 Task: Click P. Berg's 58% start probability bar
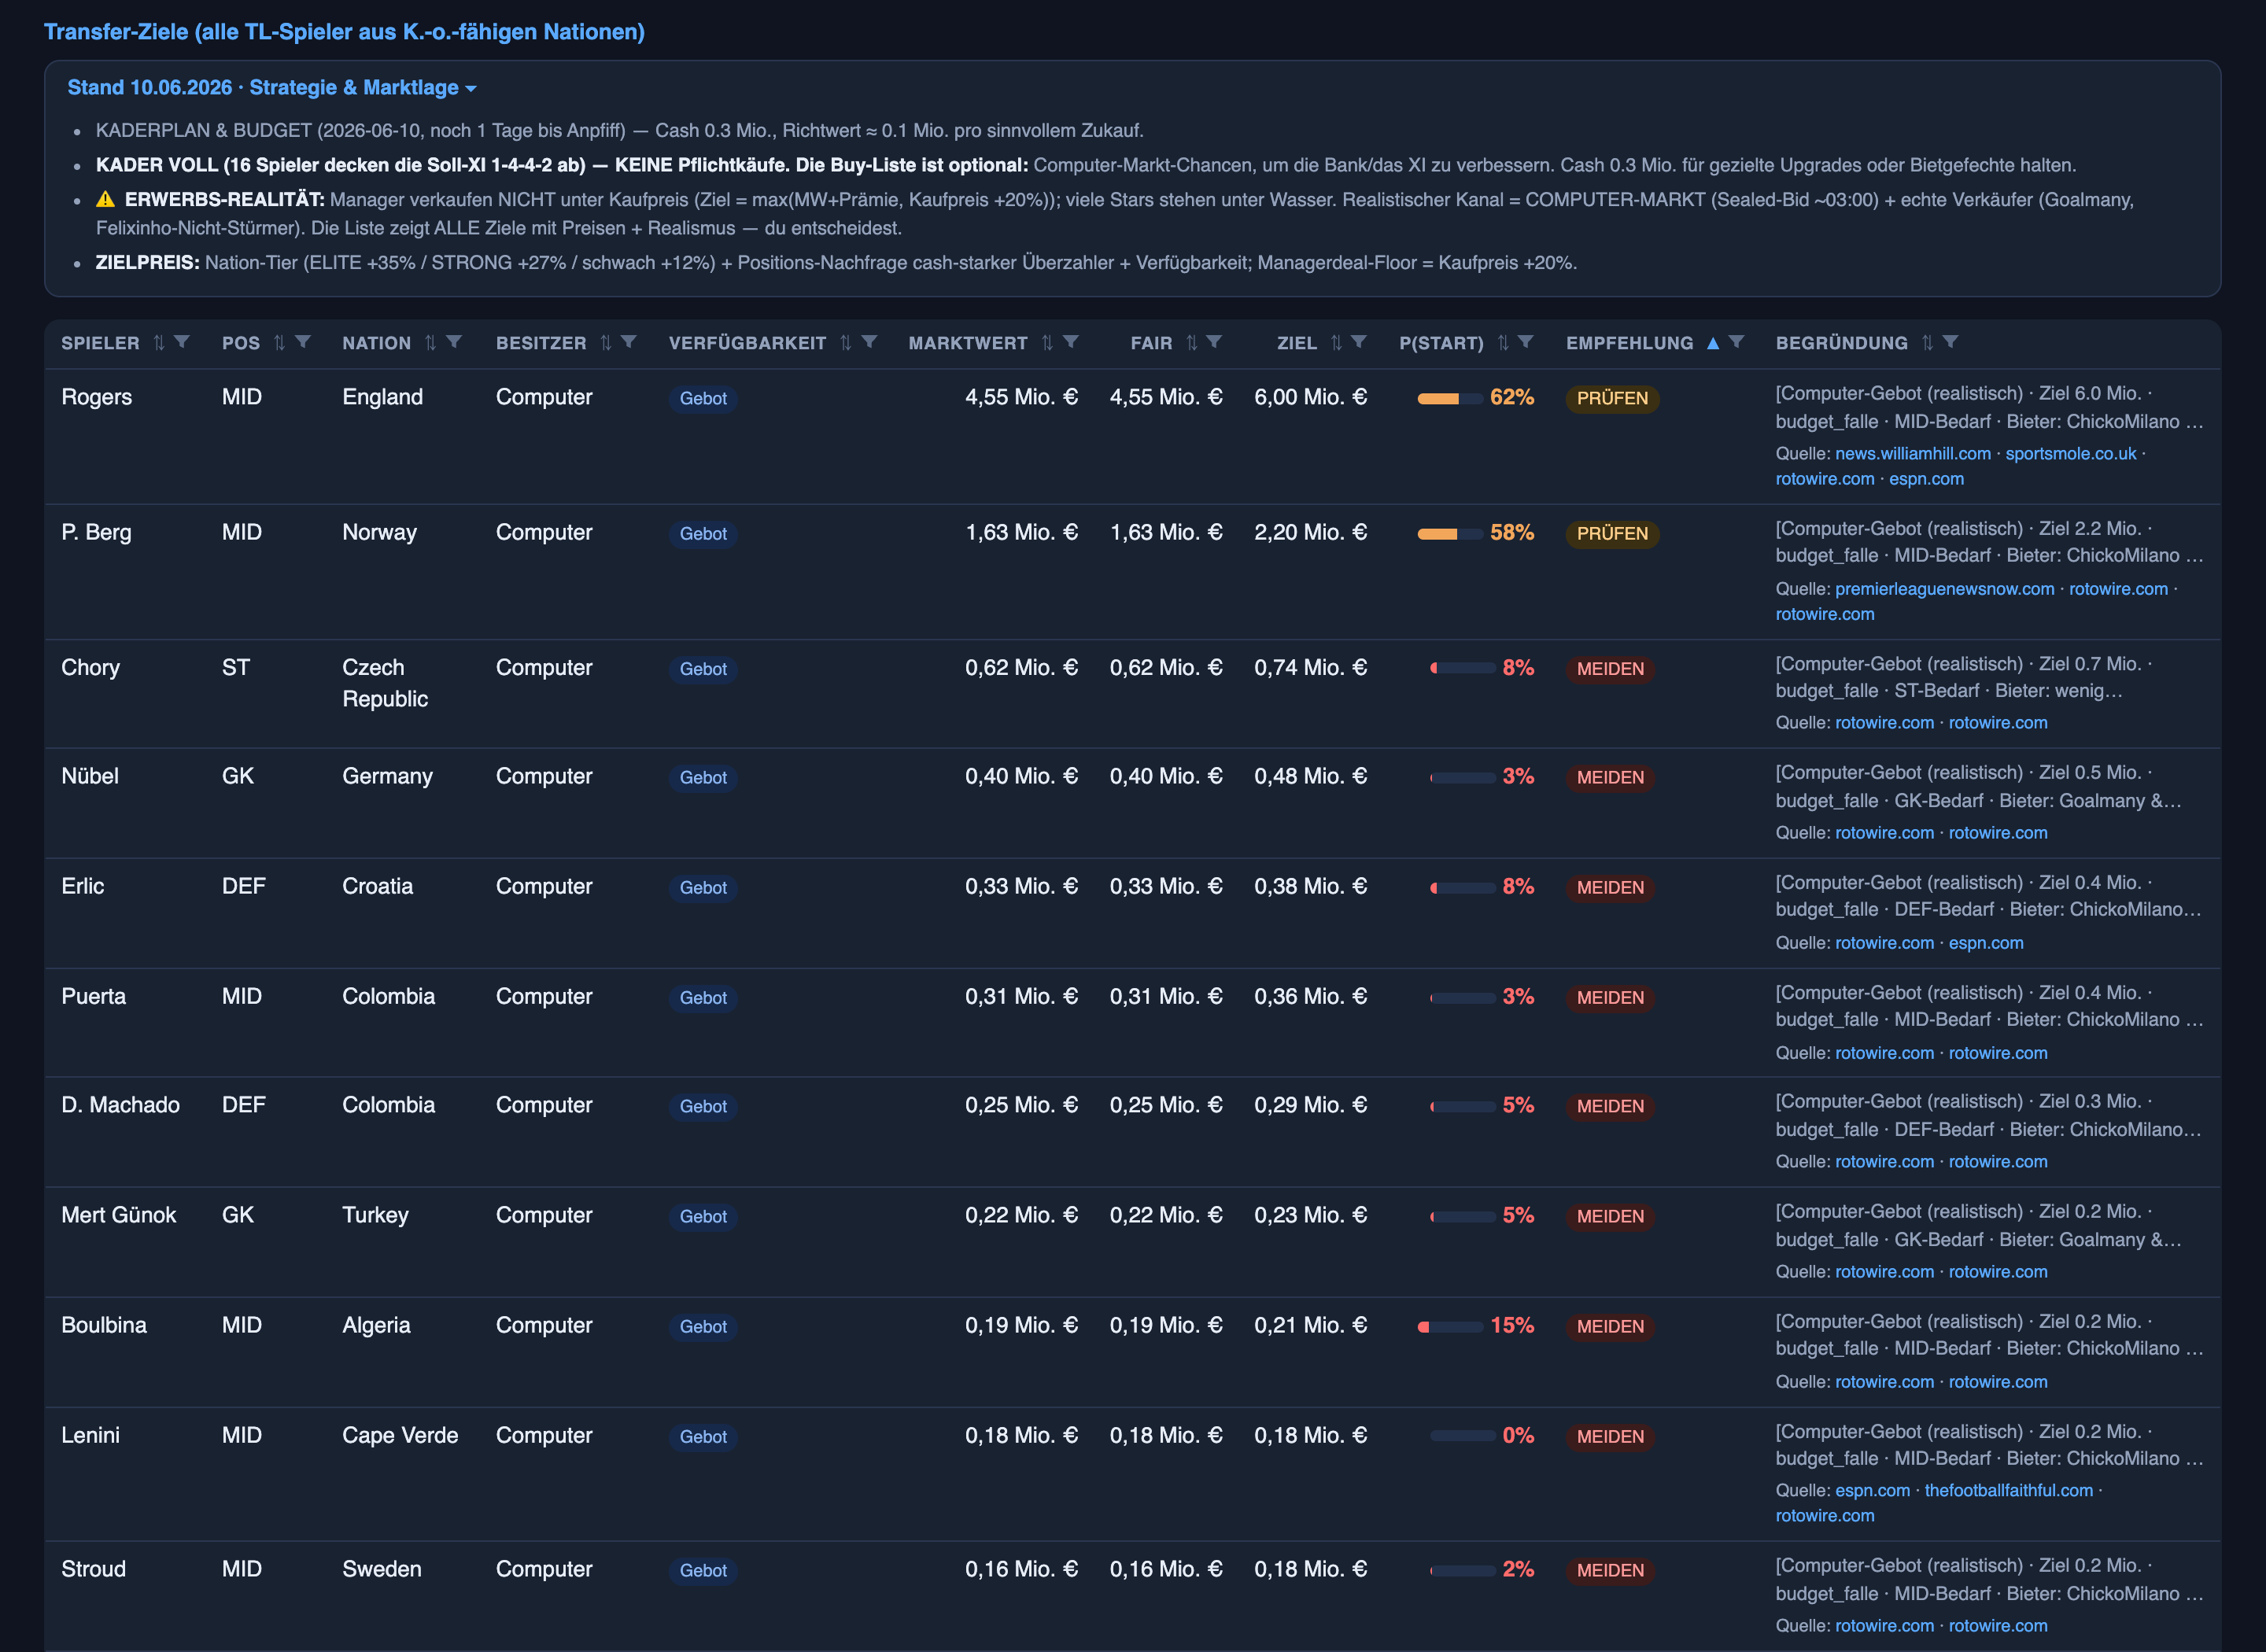click(x=1449, y=534)
